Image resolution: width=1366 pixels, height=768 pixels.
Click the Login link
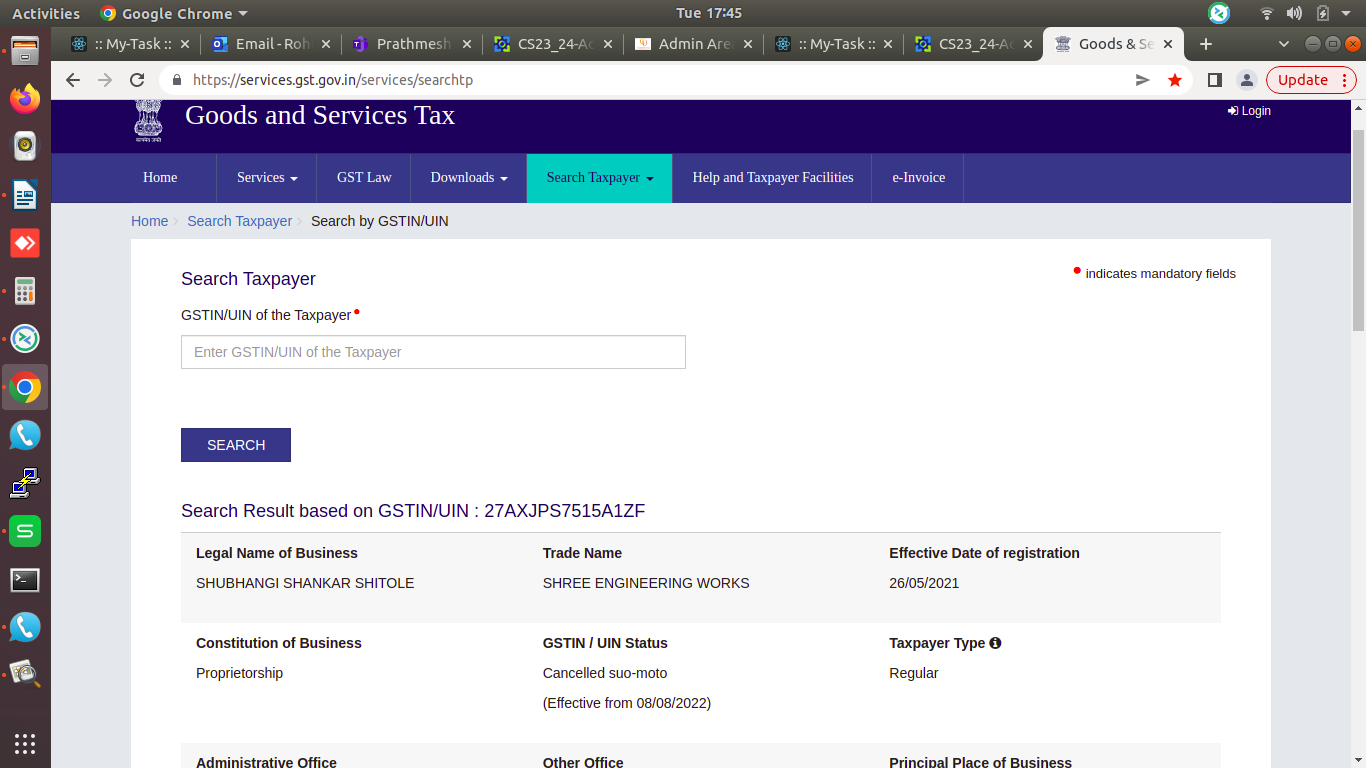1250,111
